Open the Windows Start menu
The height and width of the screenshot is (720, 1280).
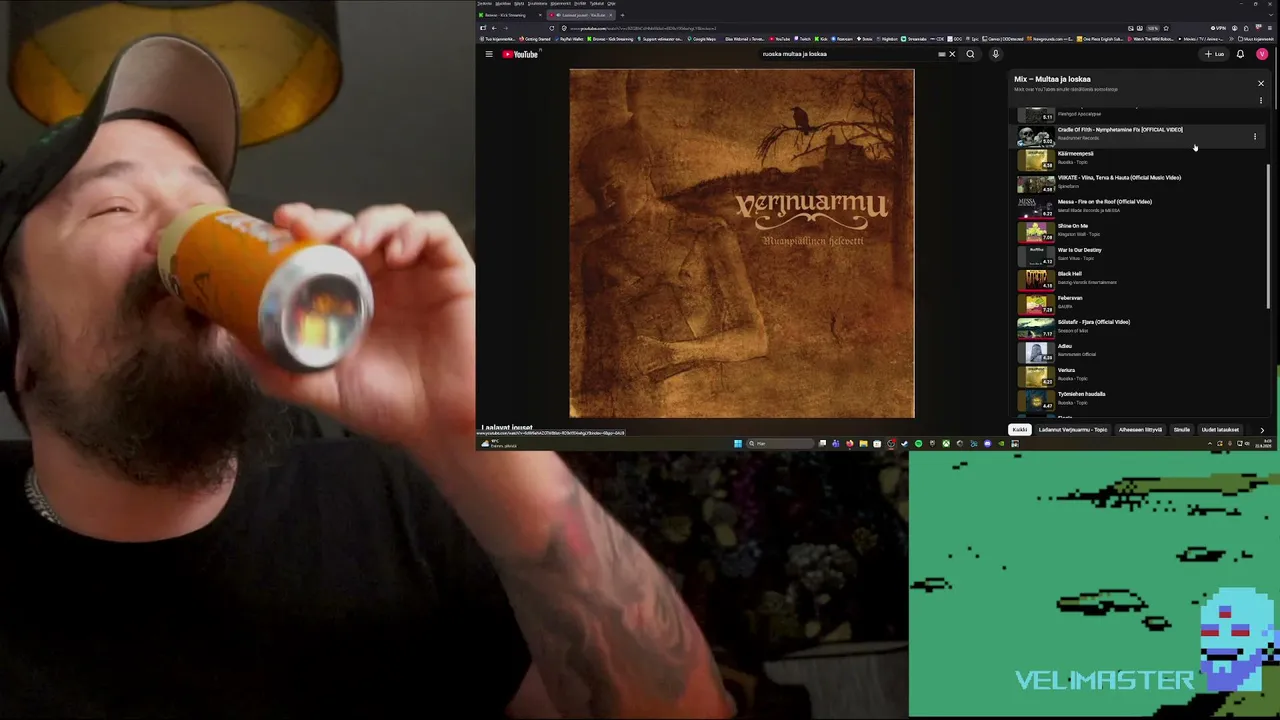click(x=738, y=444)
